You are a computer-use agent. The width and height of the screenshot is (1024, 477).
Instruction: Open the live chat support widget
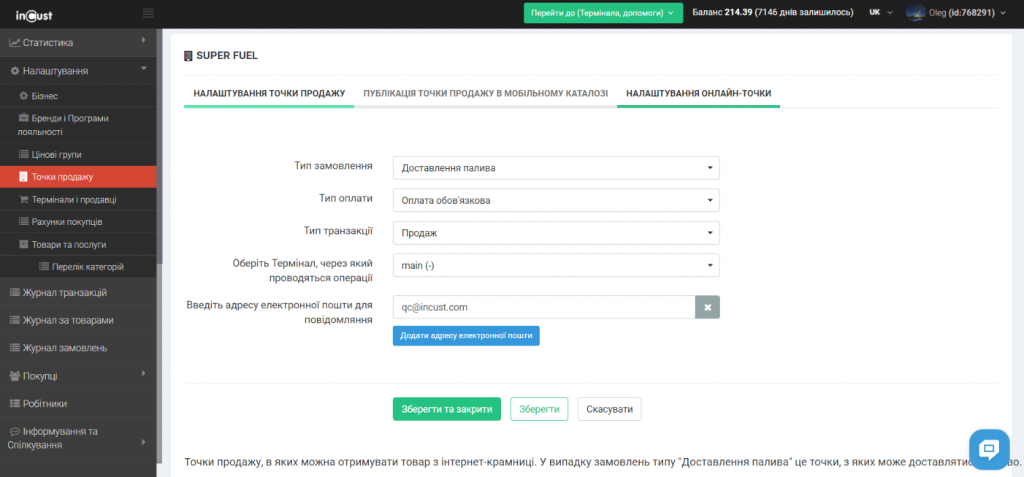pos(990,448)
